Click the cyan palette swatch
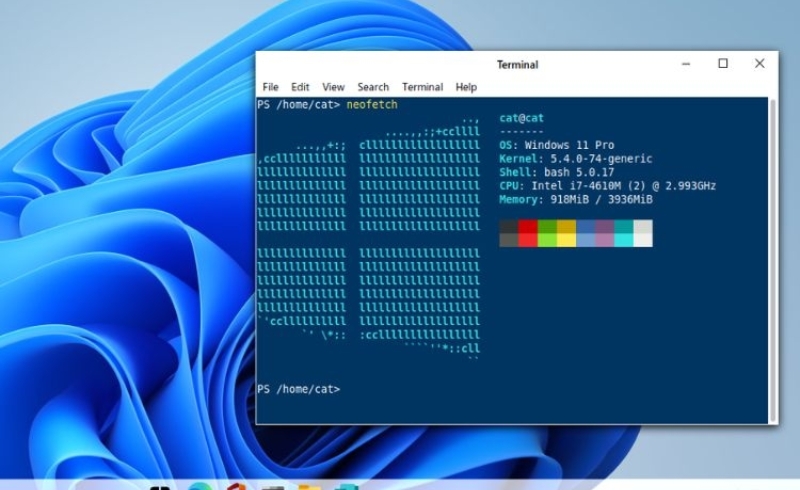This screenshot has width=800, height=490. [624, 240]
